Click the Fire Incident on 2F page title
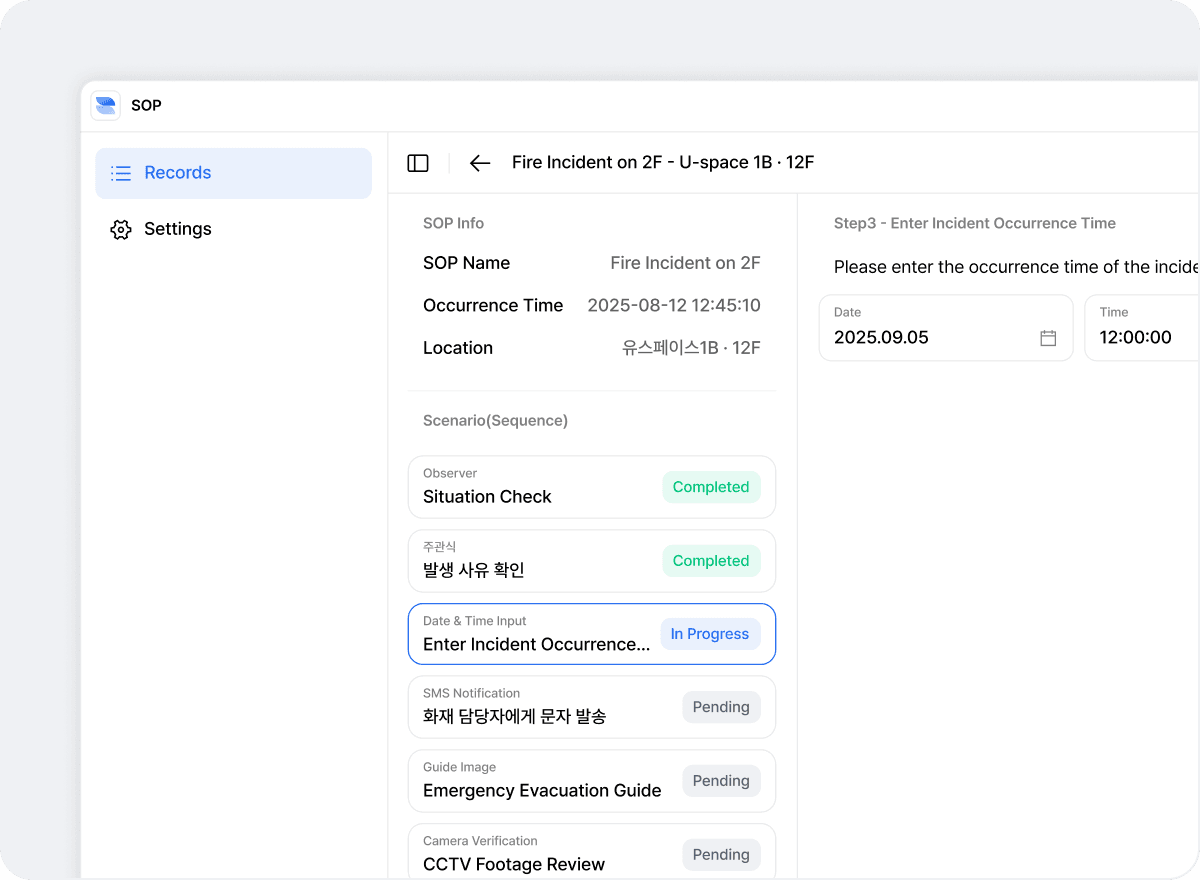 click(x=663, y=162)
